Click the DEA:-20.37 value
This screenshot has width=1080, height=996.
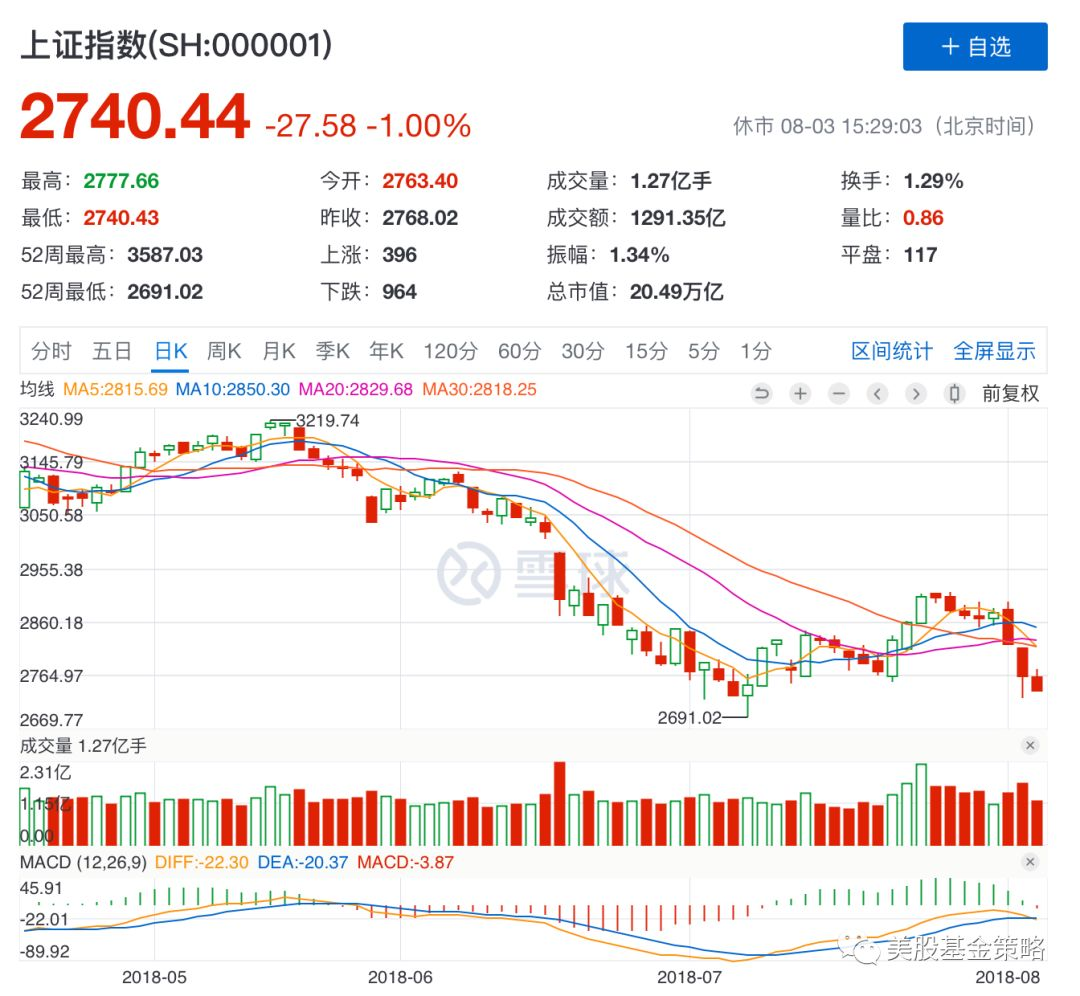303,862
